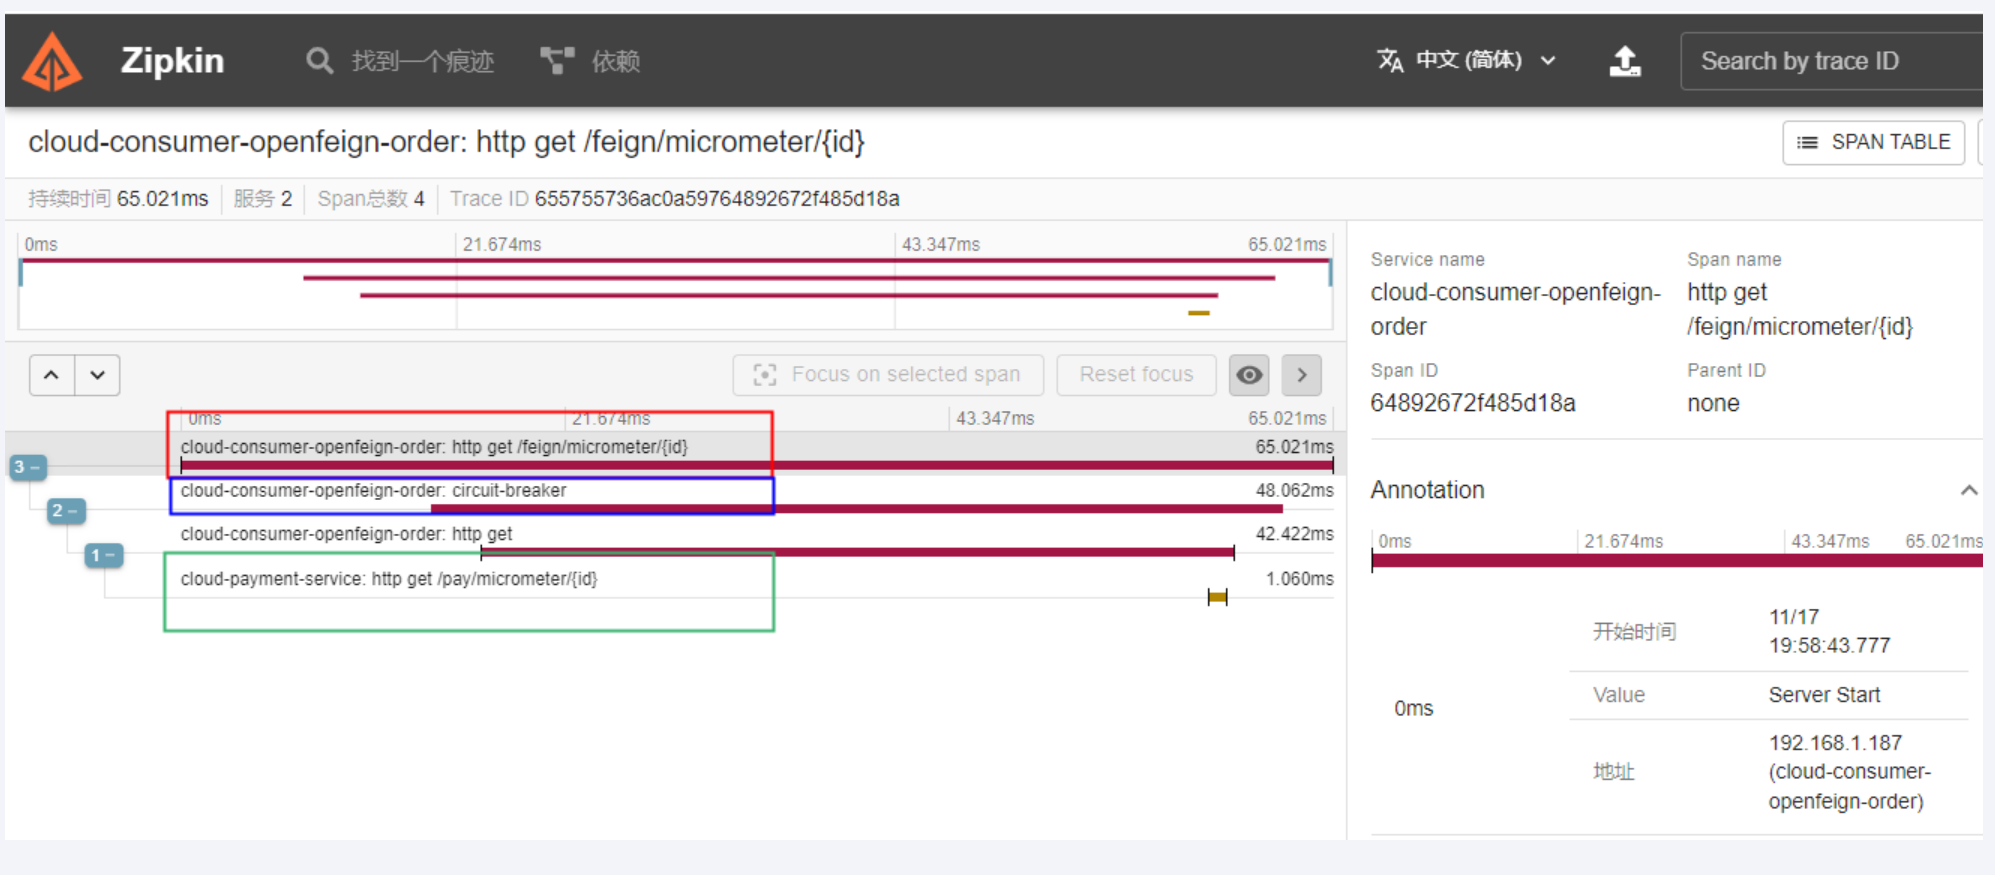Click Focus on selected span button

click(888, 375)
